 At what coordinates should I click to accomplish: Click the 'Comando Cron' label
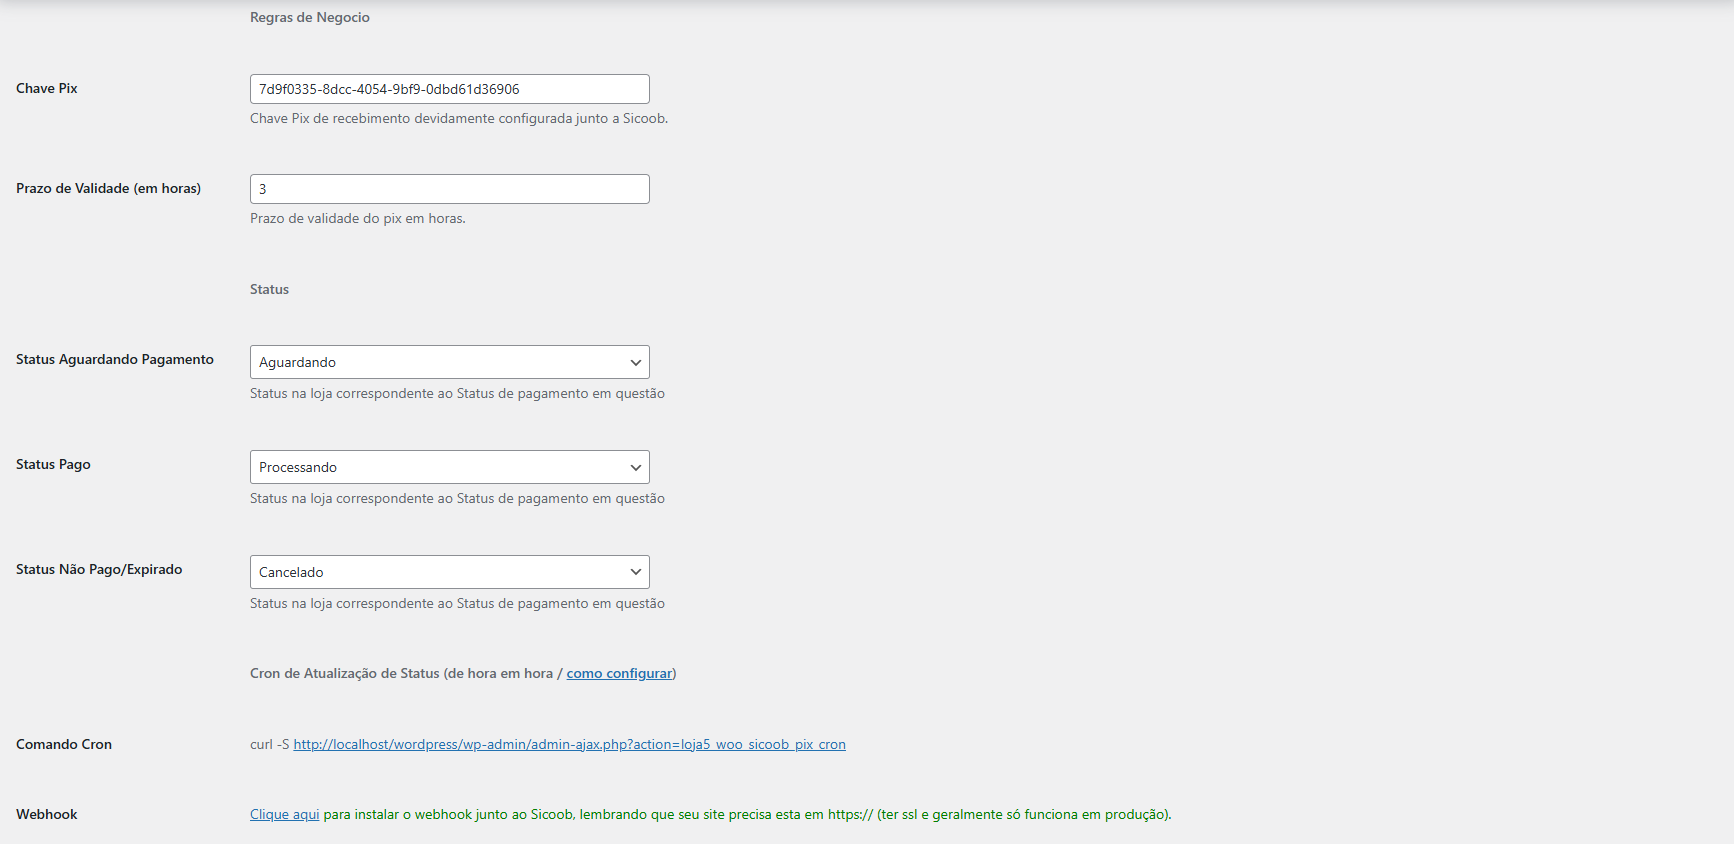(64, 745)
